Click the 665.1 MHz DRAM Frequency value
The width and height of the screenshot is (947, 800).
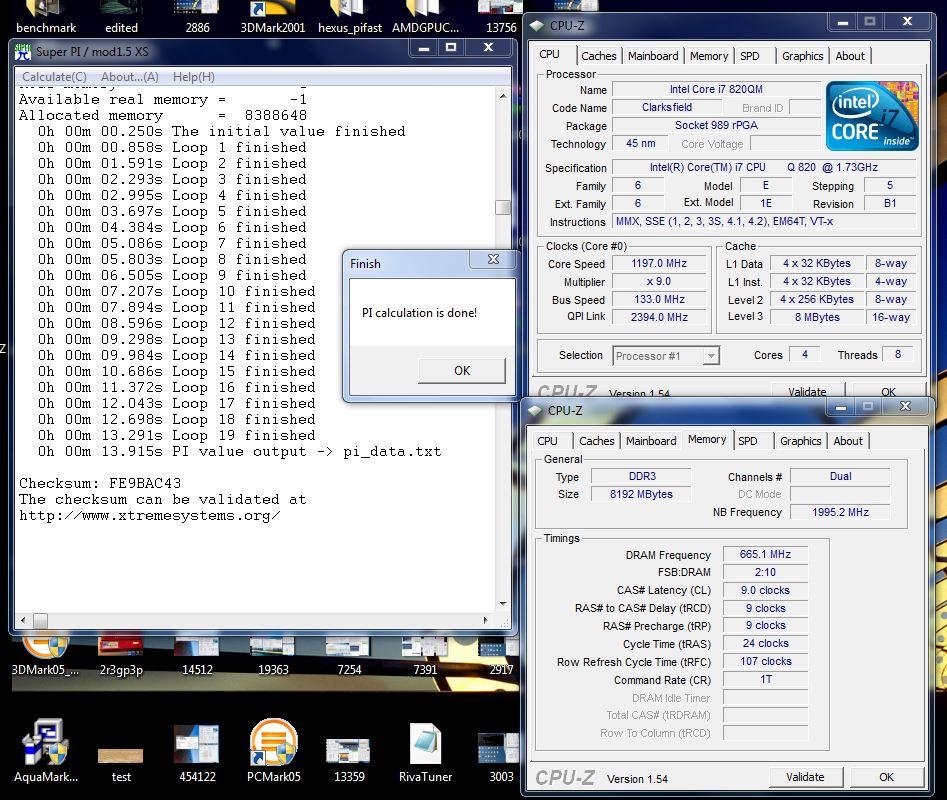pos(765,554)
